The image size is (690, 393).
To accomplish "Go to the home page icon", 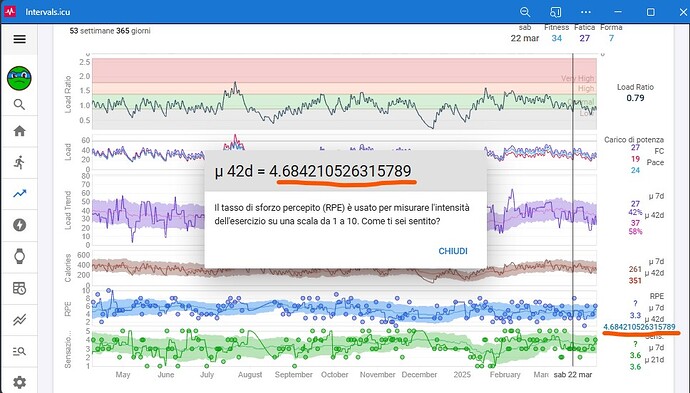I will tap(19, 131).
